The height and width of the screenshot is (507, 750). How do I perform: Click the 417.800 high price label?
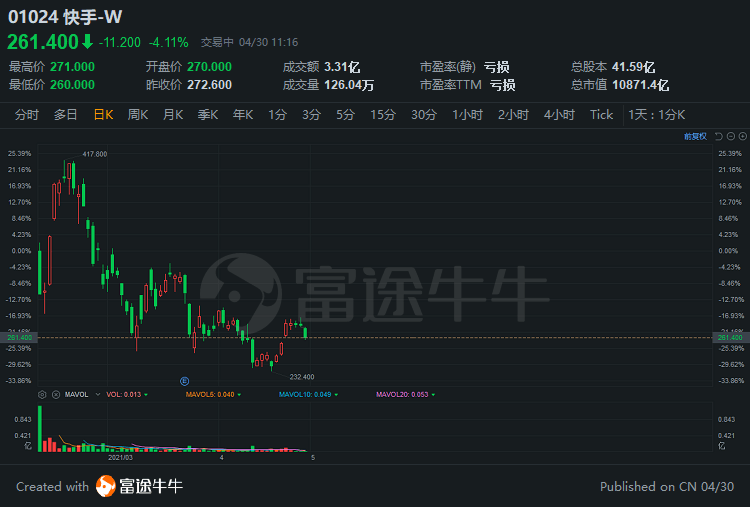tap(95, 154)
